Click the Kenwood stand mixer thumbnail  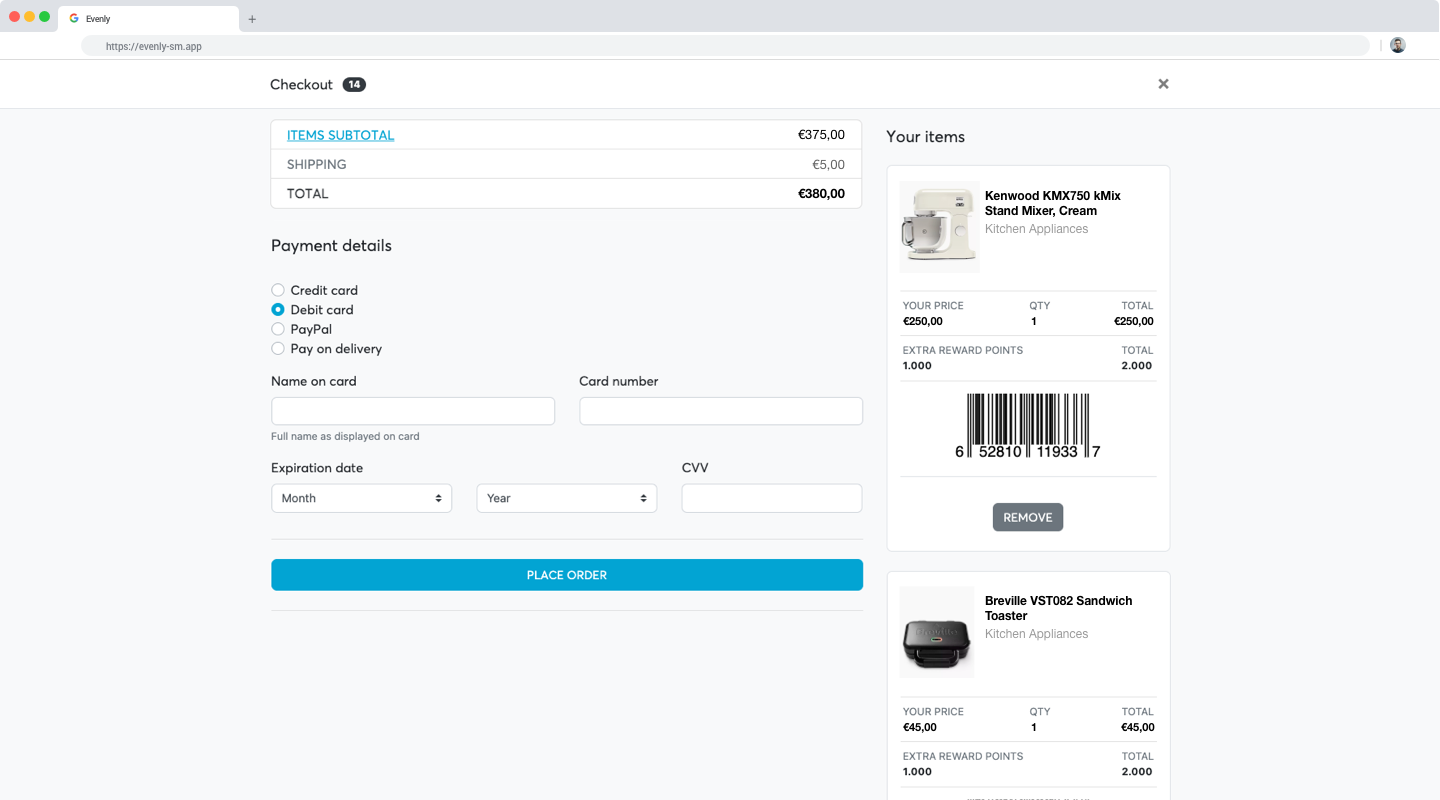pyautogui.click(x=940, y=227)
